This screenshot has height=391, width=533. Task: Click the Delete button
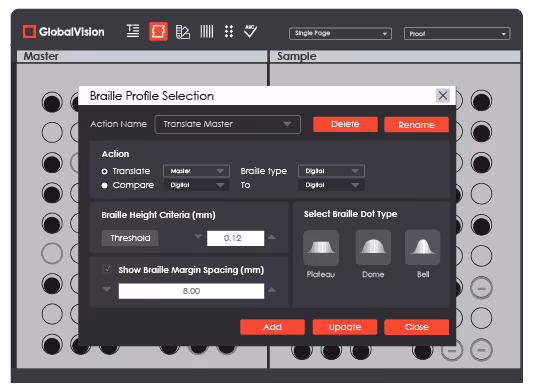point(345,124)
